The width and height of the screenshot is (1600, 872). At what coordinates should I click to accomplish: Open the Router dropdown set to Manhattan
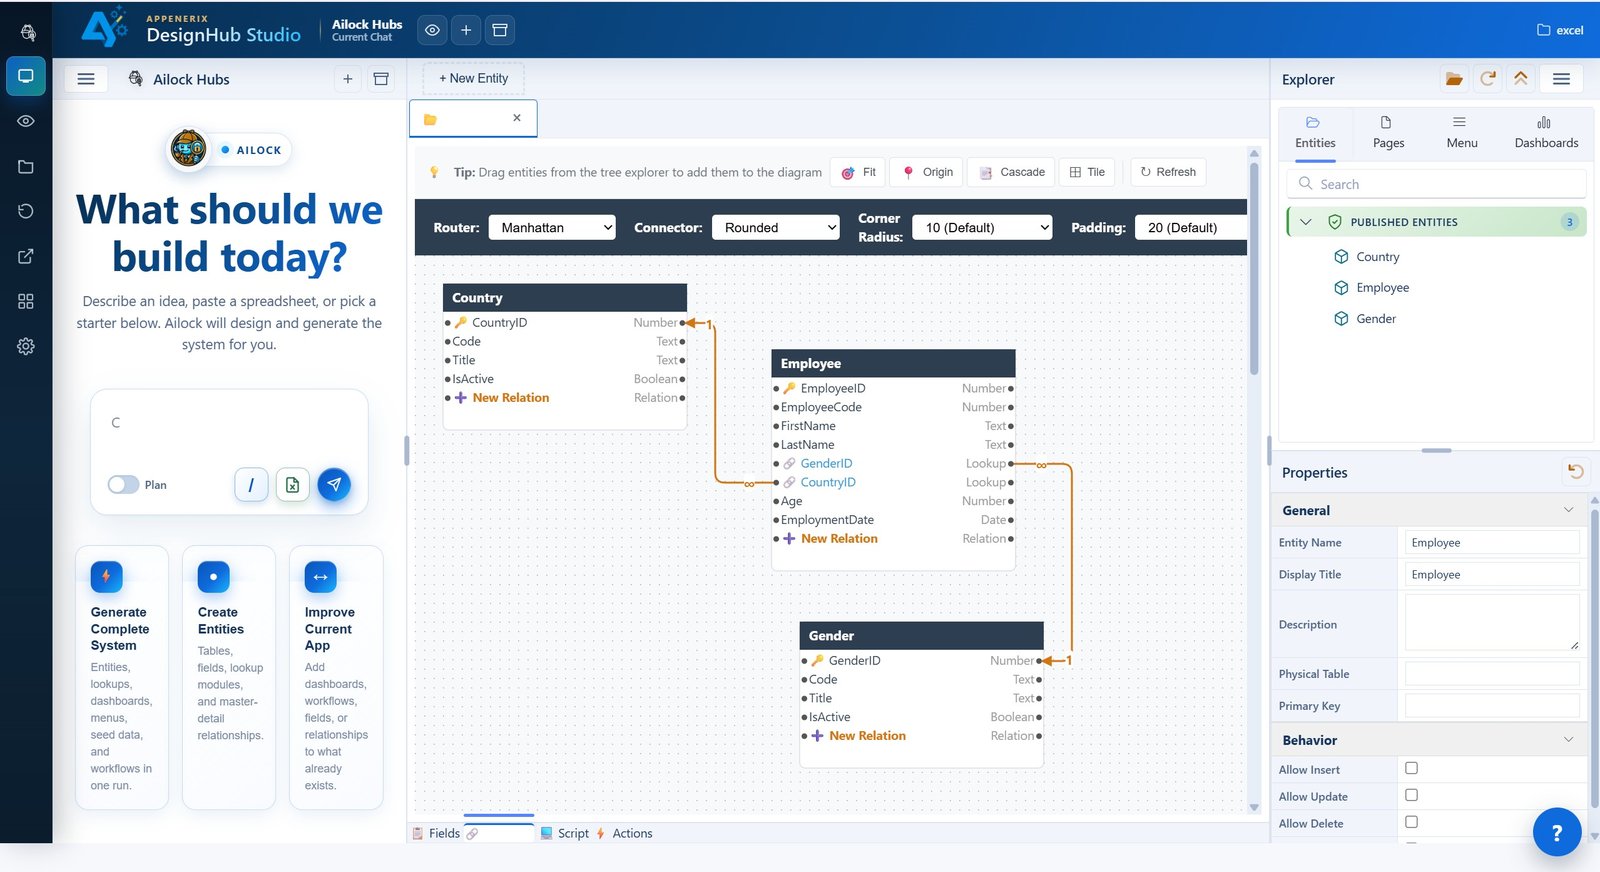[552, 228]
